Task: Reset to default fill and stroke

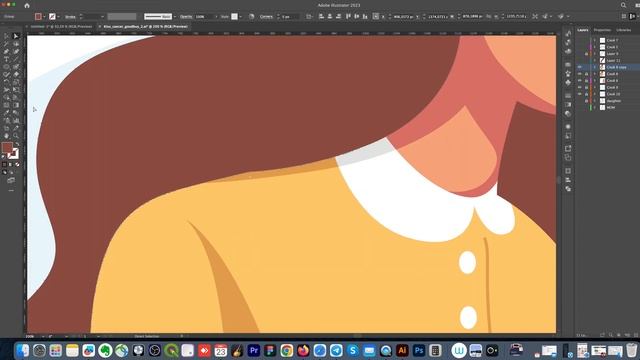Action: coord(4,156)
